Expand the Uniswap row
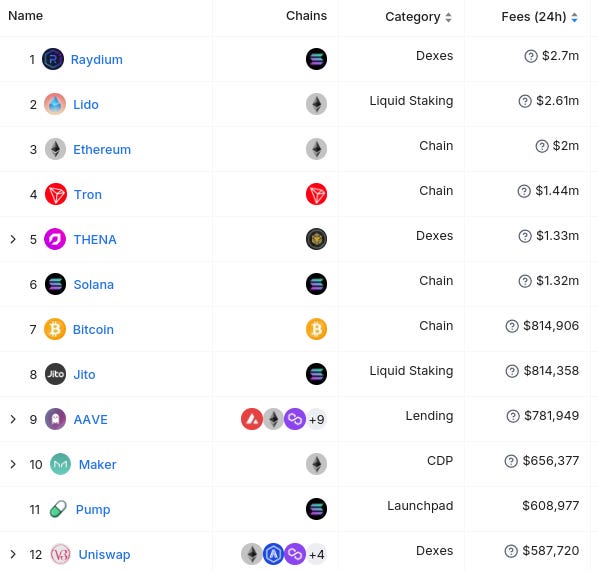 (13, 554)
